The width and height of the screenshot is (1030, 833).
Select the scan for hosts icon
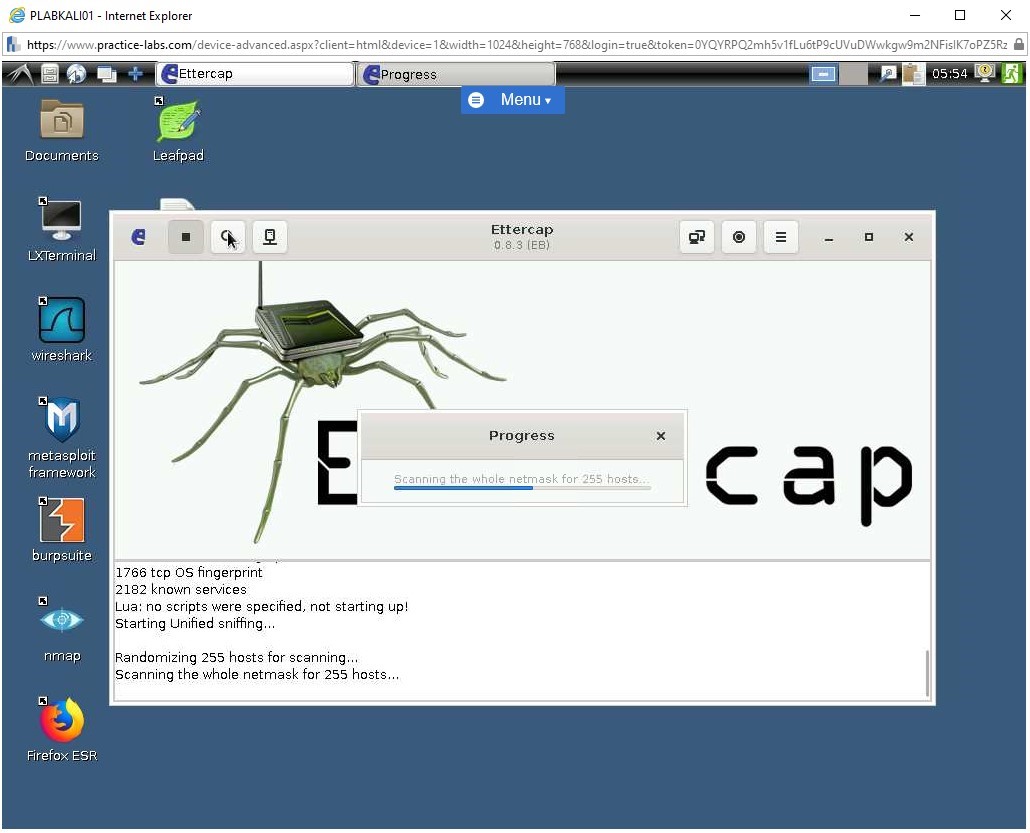coord(227,237)
